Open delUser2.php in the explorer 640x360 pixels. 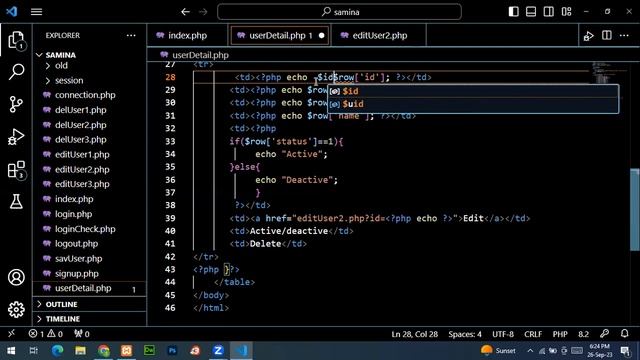click(x=80, y=125)
